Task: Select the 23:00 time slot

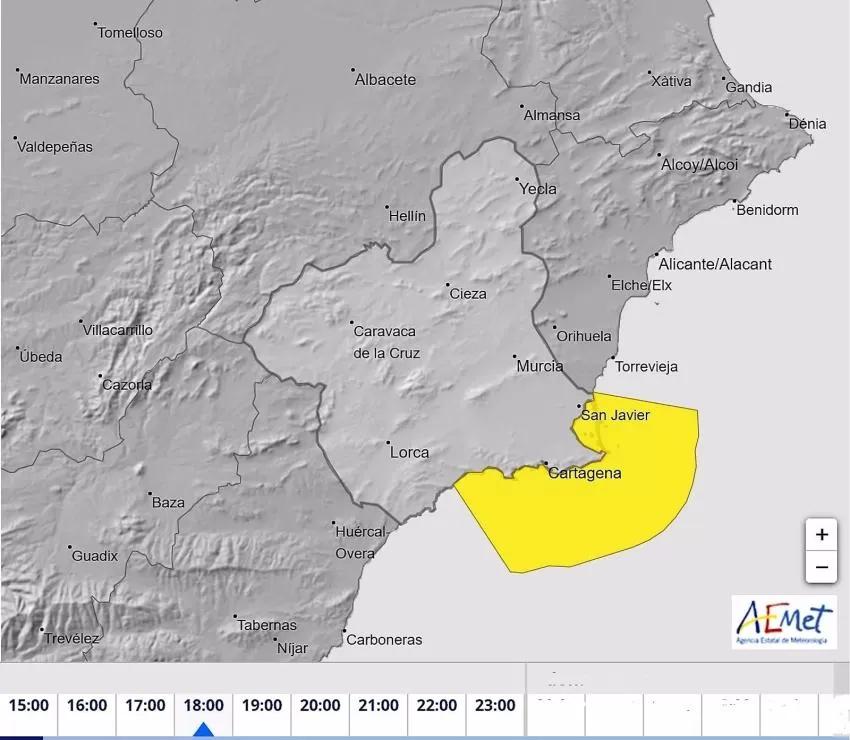Action: [495, 706]
